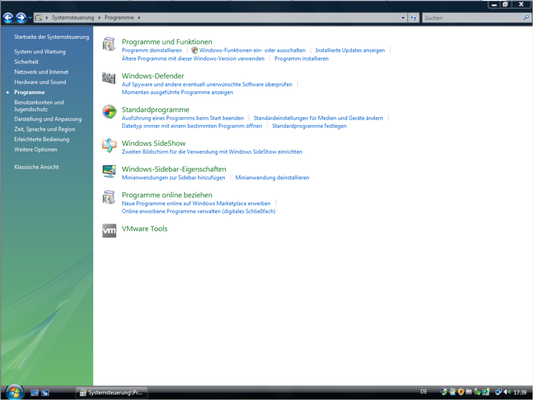Click the orange security shield tray icon
Screen dimensions: 533x400
[x=461, y=392]
